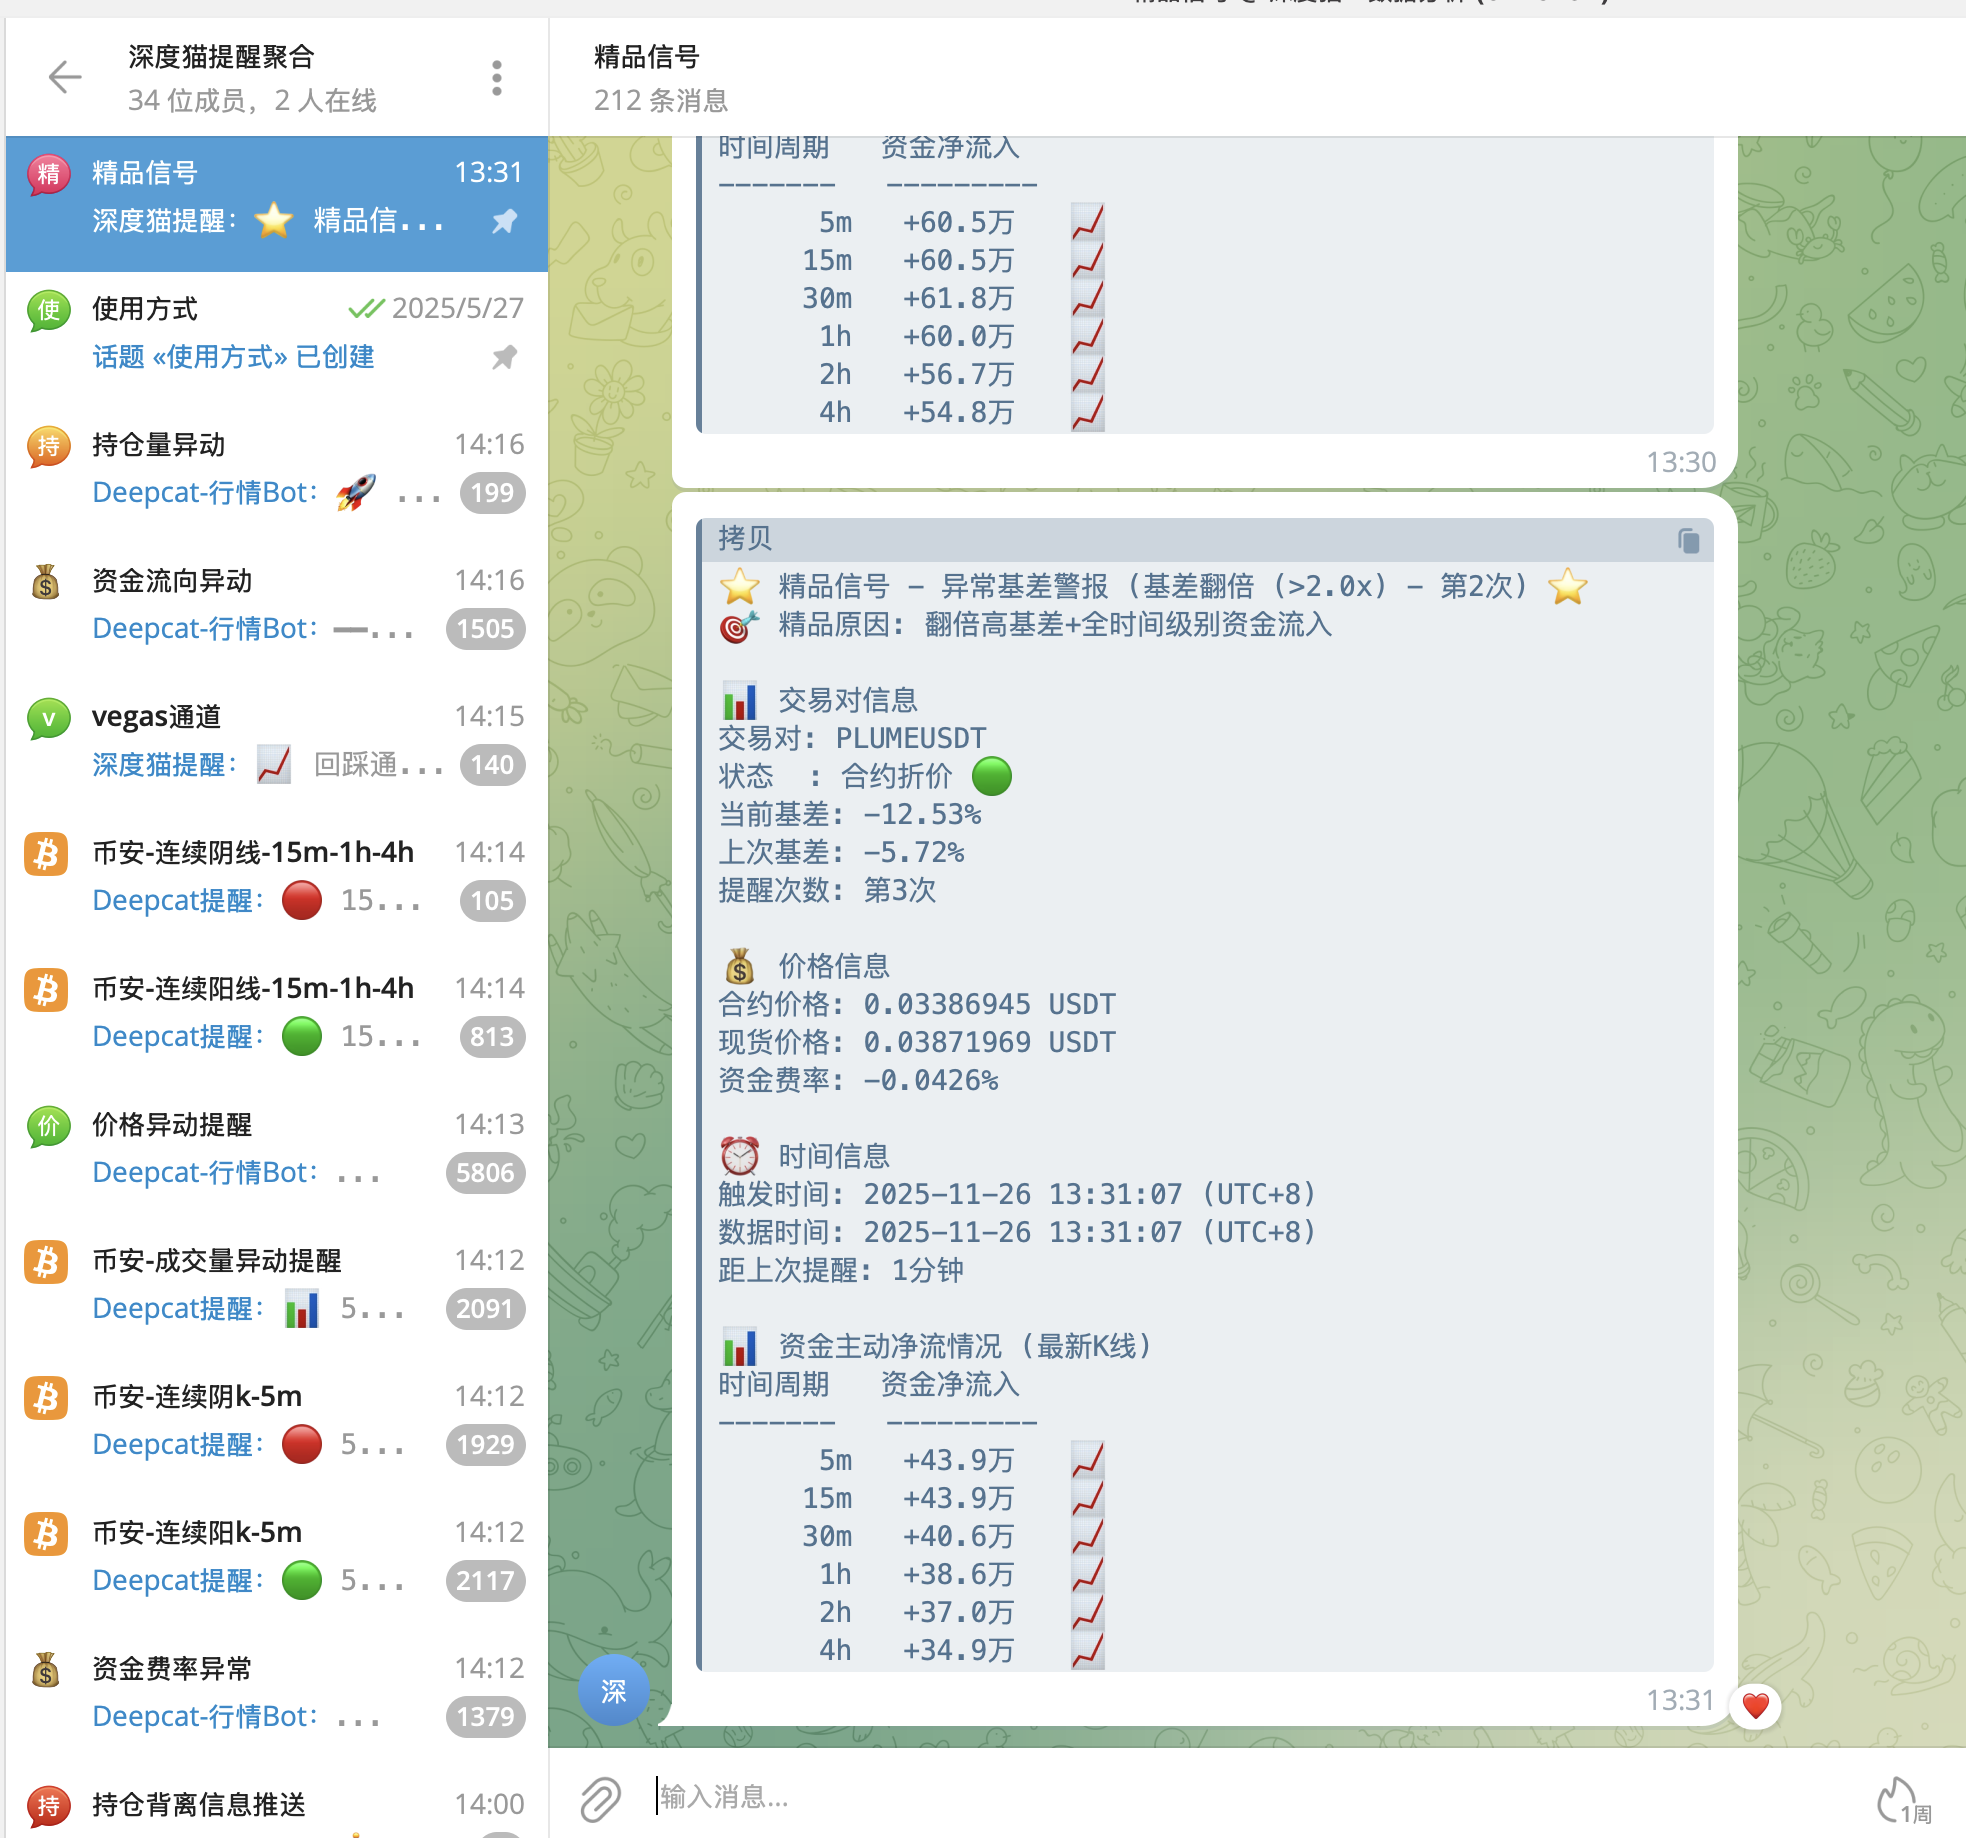This screenshot has height=1838, width=1966.
Task: Copy the 拷贝 message using its copy icon
Action: tap(1689, 539)
